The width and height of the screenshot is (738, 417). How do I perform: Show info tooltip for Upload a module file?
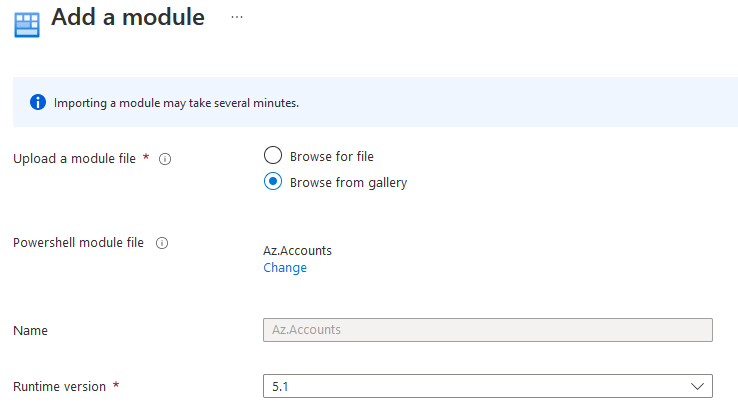pyautogui.click(x=165, y=159)
